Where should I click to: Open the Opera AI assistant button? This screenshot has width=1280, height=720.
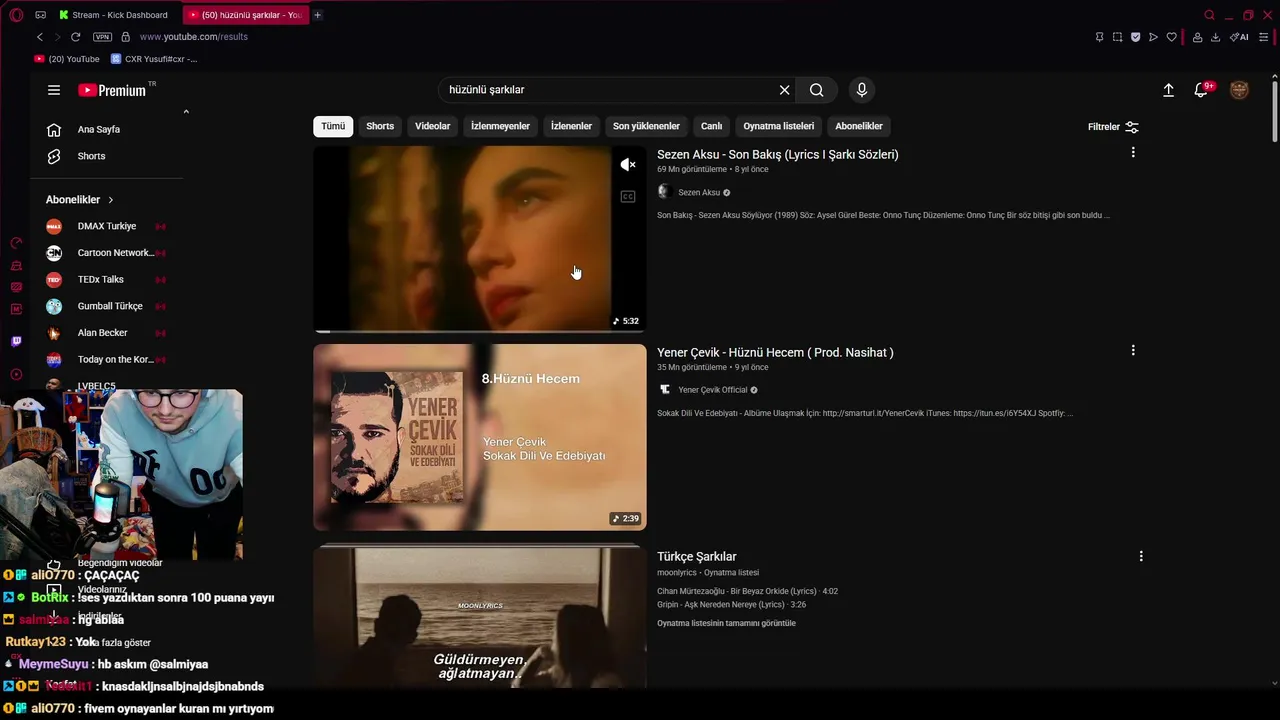(x=1240, y=37)
